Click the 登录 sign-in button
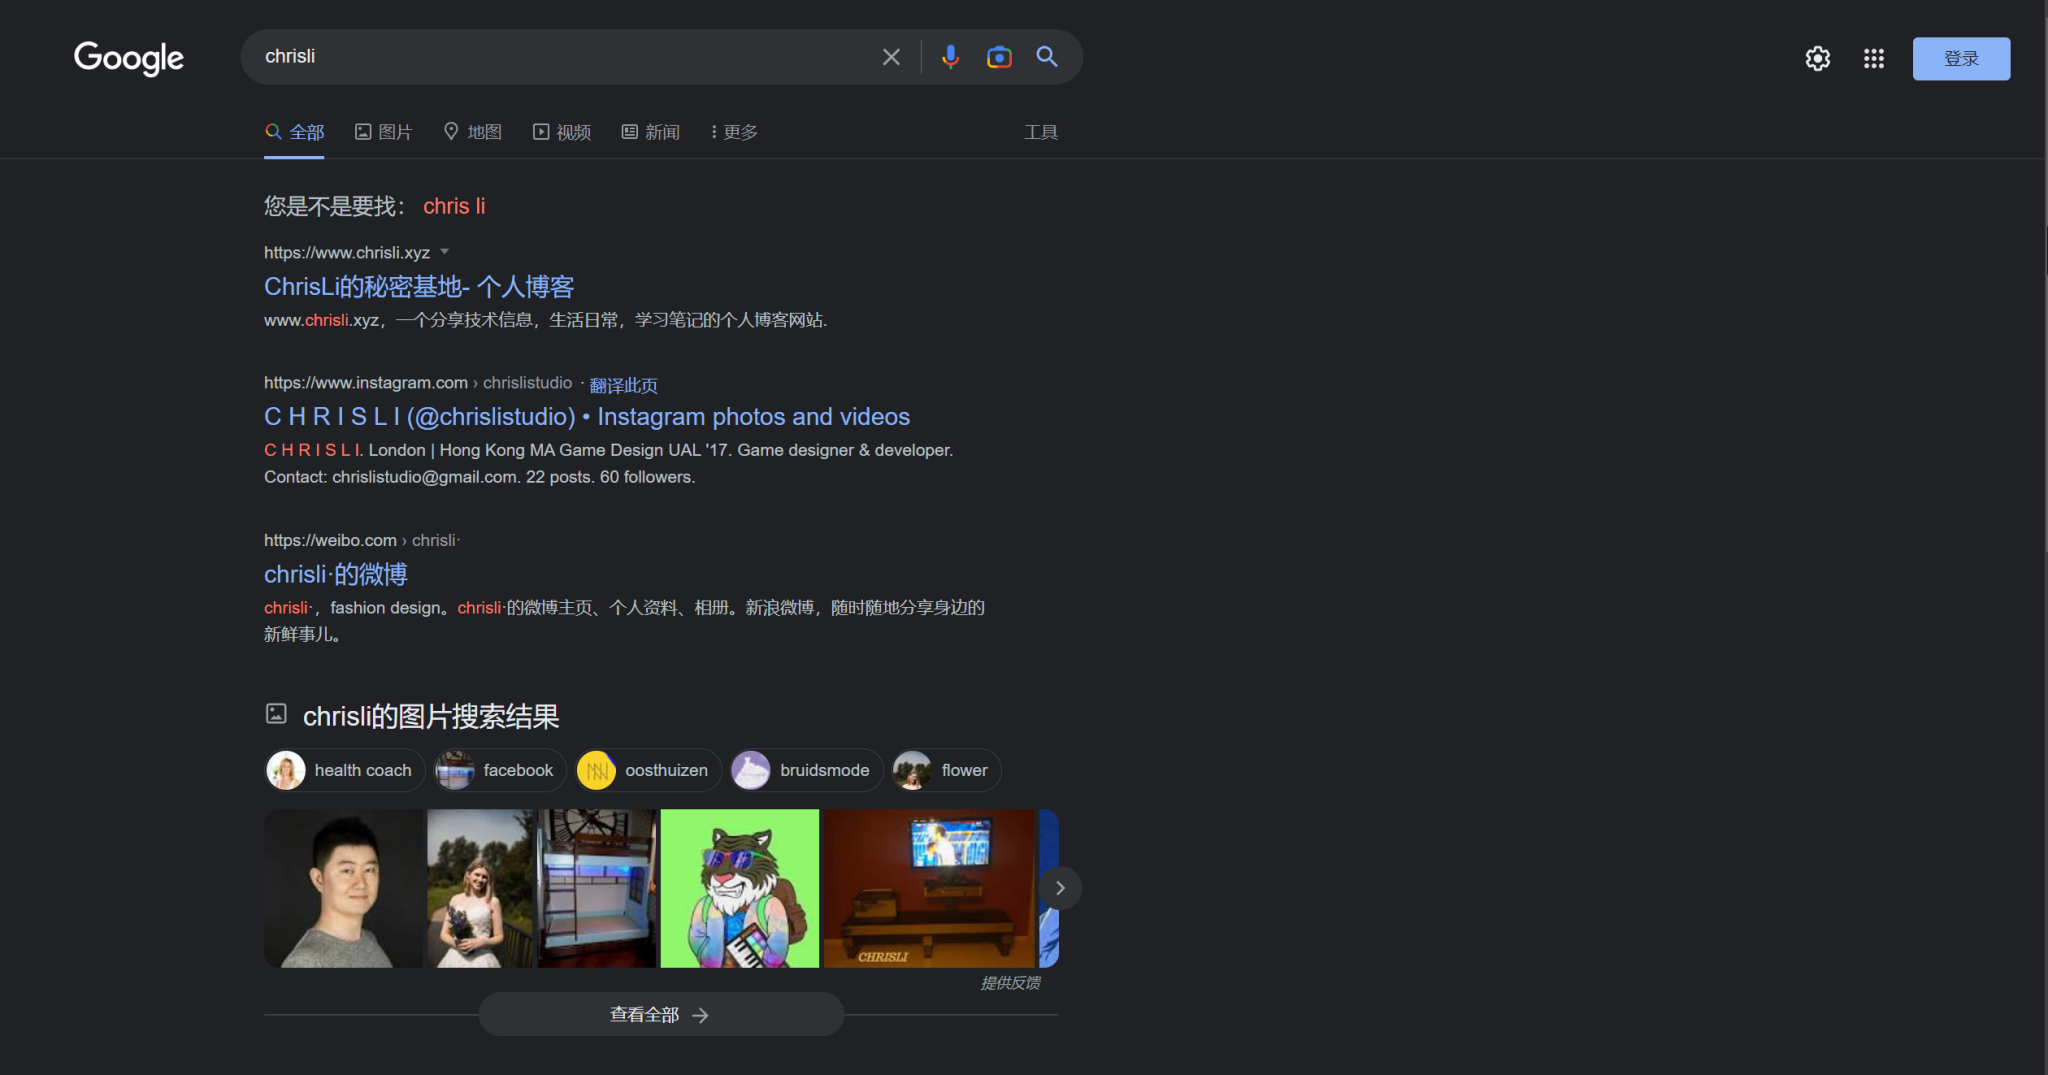Viewport: 2048px width, 1075px height. coord(1961,59)
